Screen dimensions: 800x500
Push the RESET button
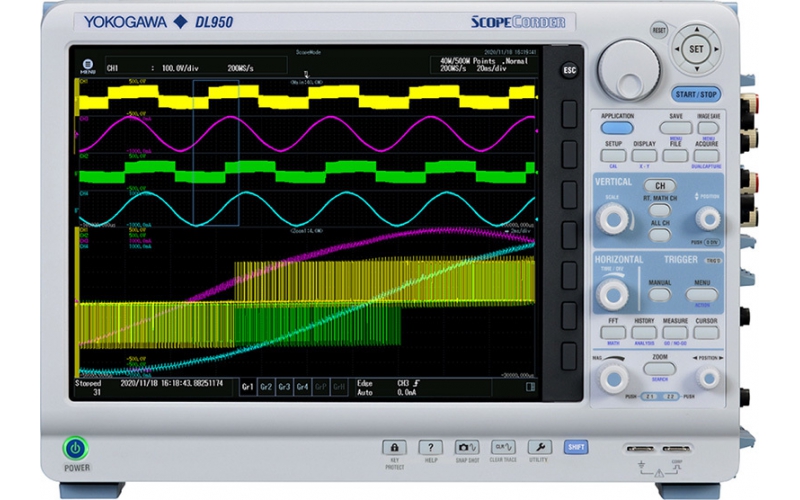[x=659, y=30]
